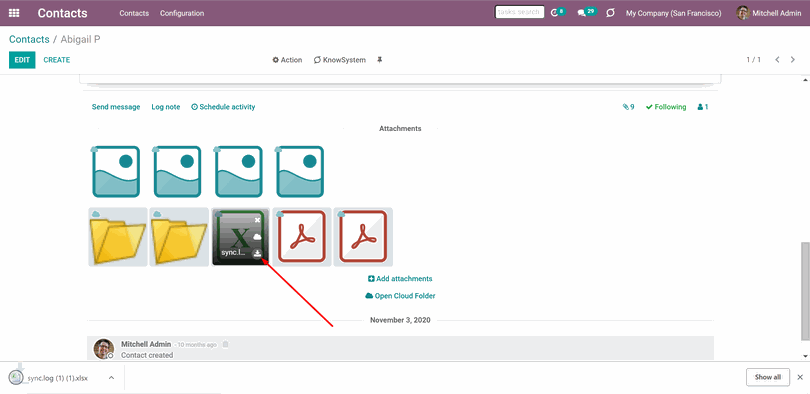Image resolution: width=810 pixels, height=394 pixels.
Task: Click the Attachments section heading
Action: (400, 129)
